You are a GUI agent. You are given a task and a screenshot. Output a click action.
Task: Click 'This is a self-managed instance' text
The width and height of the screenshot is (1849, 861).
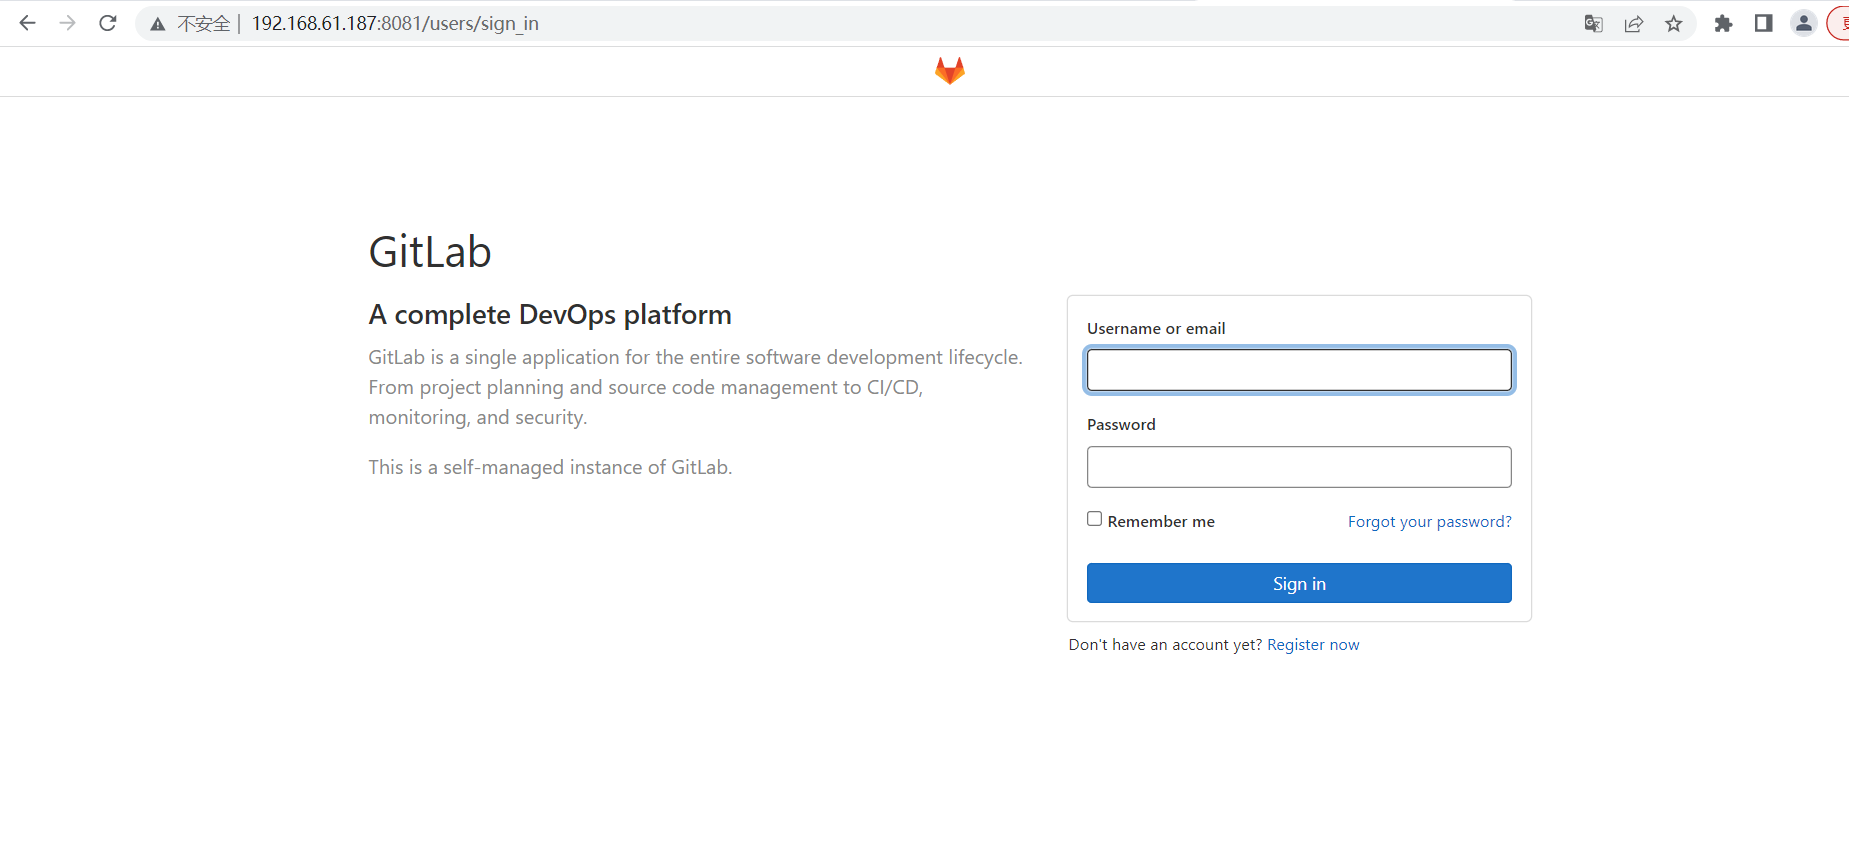click(x=550, y=467)
